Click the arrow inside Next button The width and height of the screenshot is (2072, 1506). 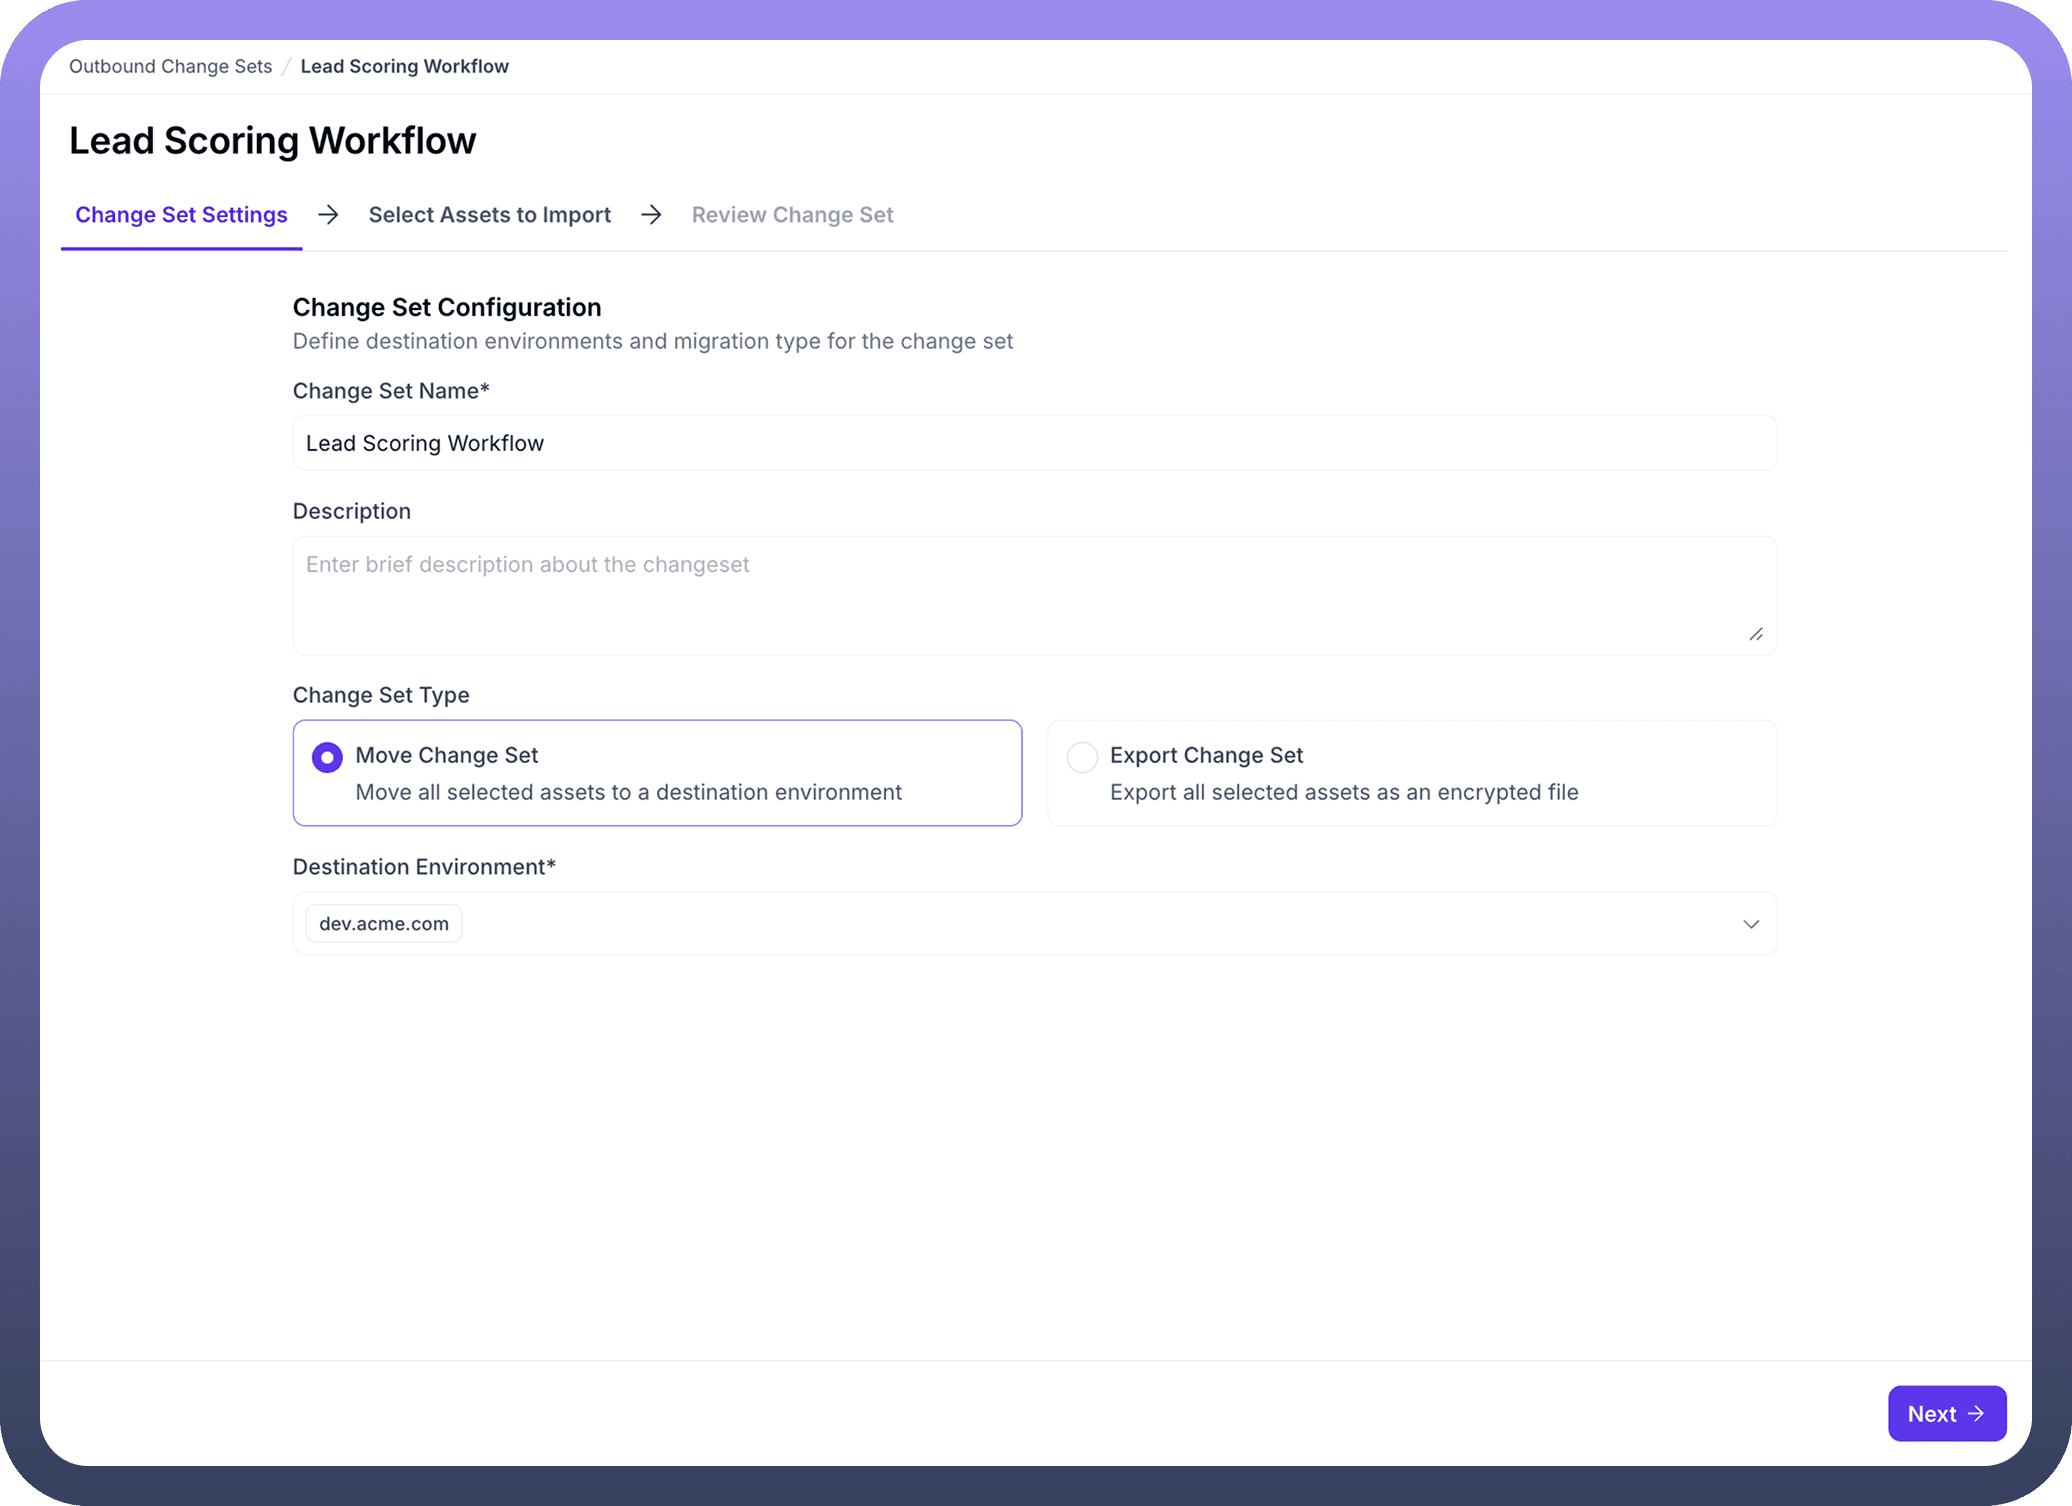coord(1976,1413)
